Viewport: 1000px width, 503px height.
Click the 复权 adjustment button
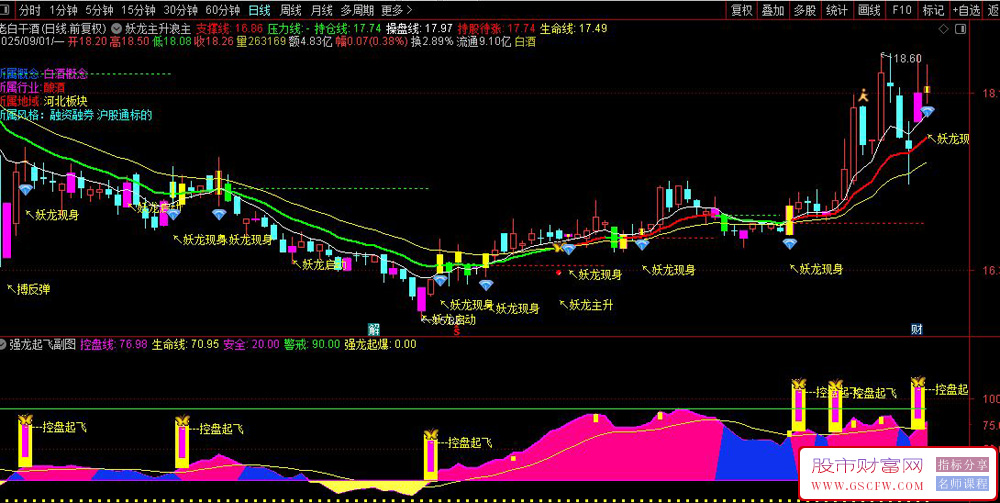pos(742,10)
